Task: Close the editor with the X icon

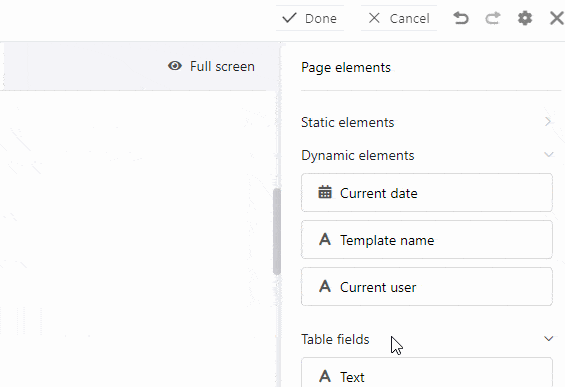Action: tap(557, 18)
